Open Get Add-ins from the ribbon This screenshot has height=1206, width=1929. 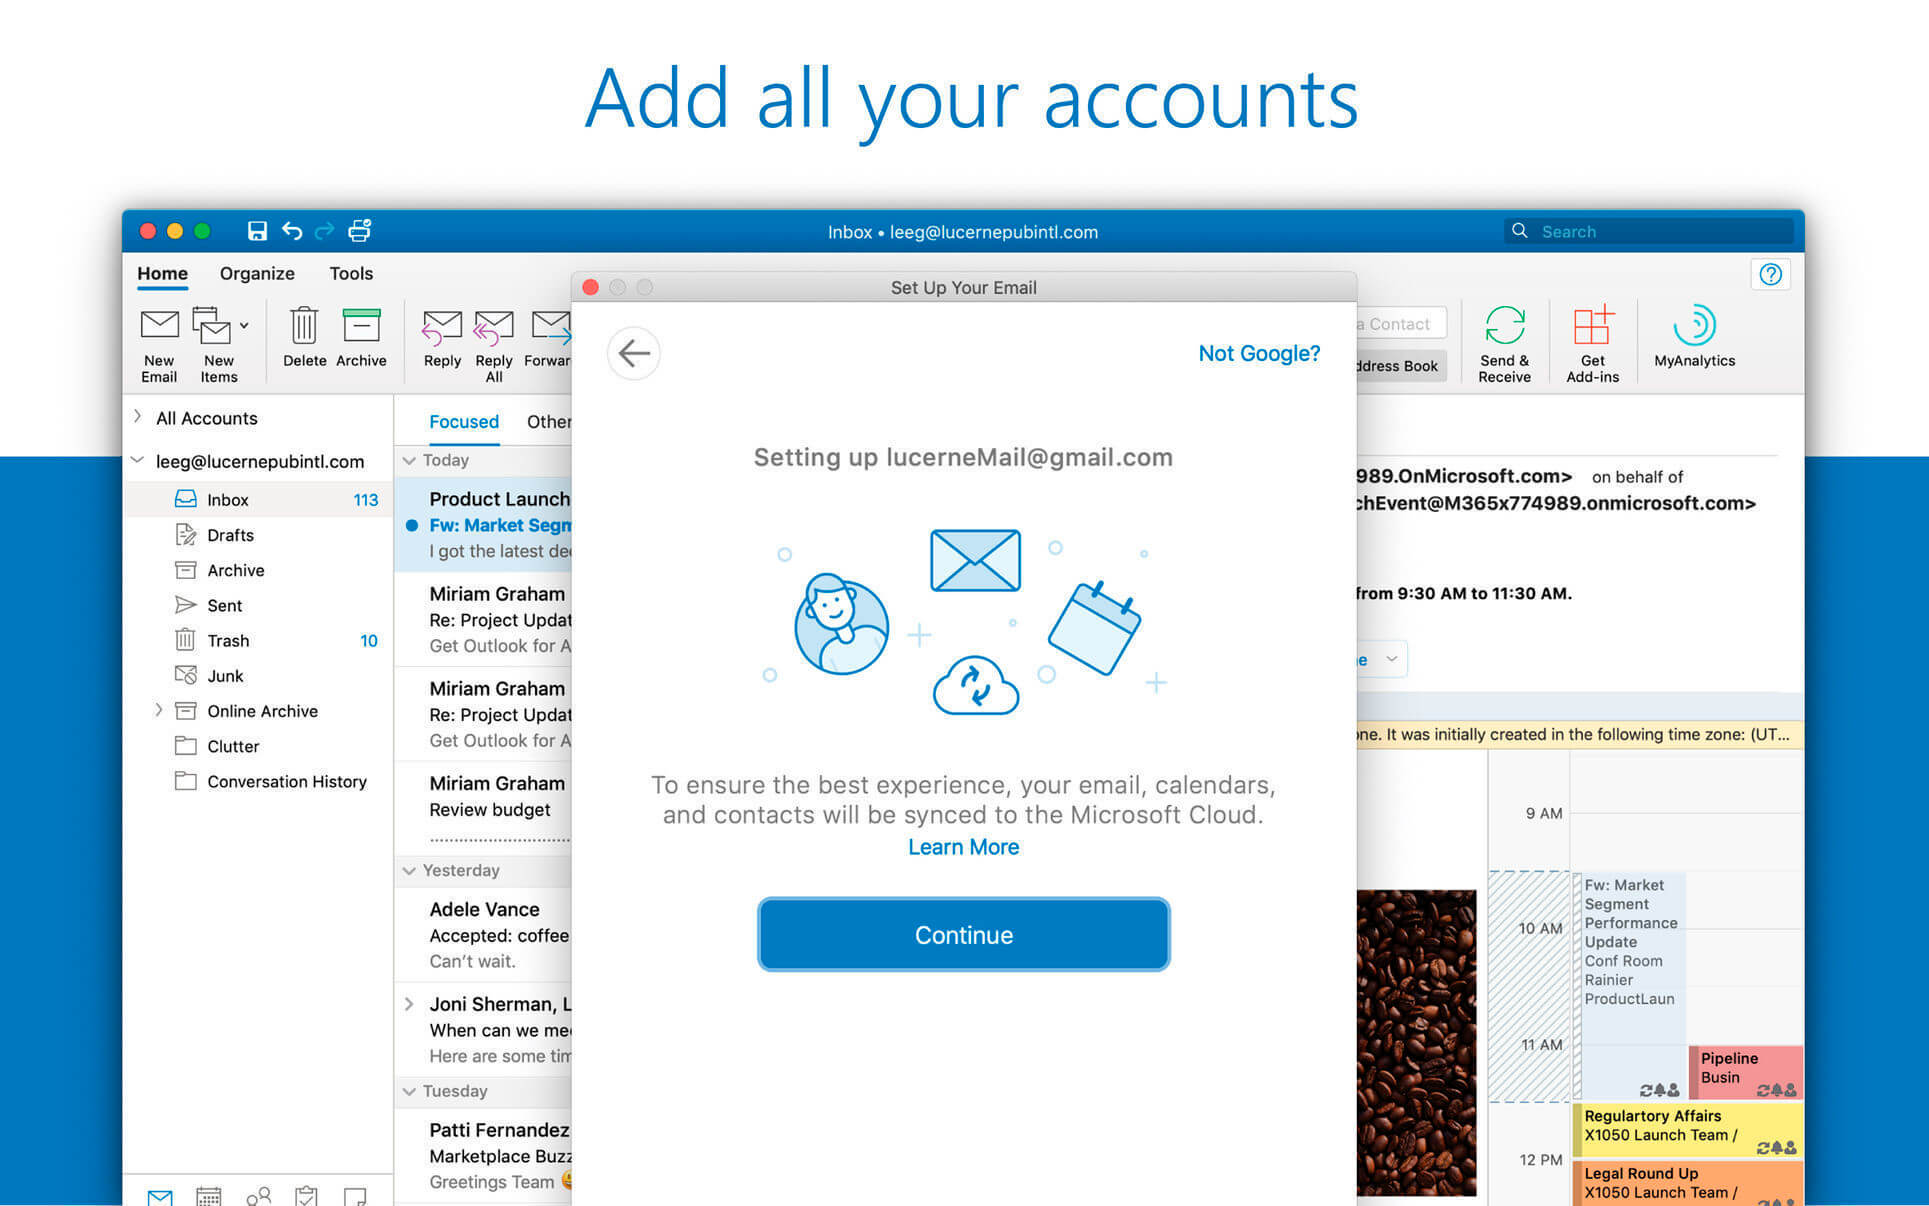click(1592, 326)
